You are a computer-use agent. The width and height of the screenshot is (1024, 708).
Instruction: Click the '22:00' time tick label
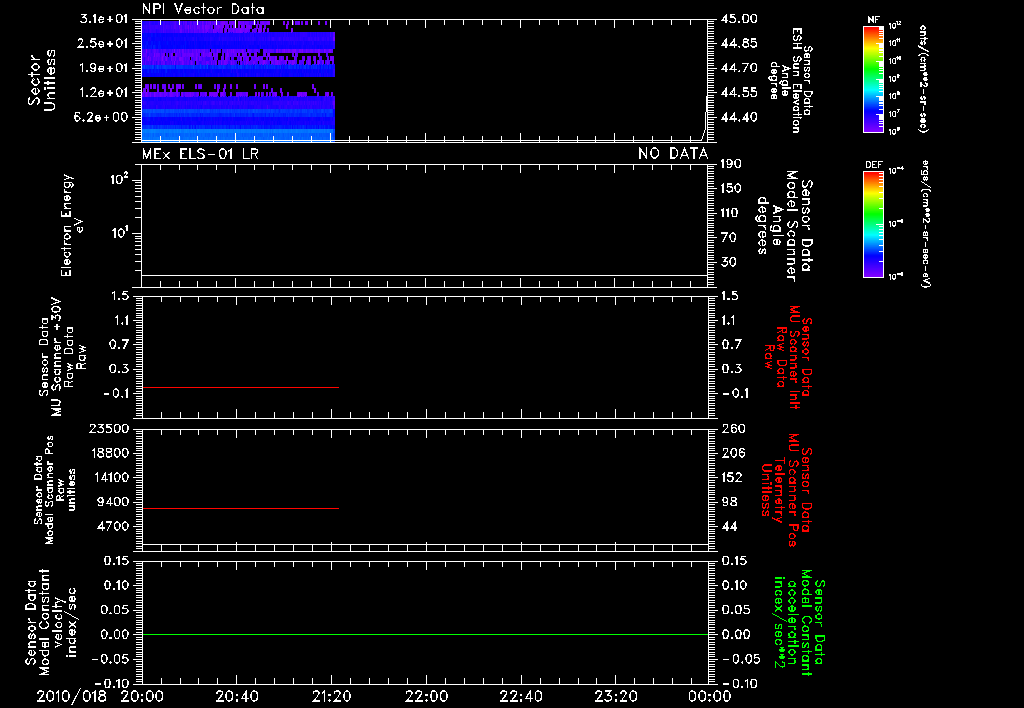426,696
